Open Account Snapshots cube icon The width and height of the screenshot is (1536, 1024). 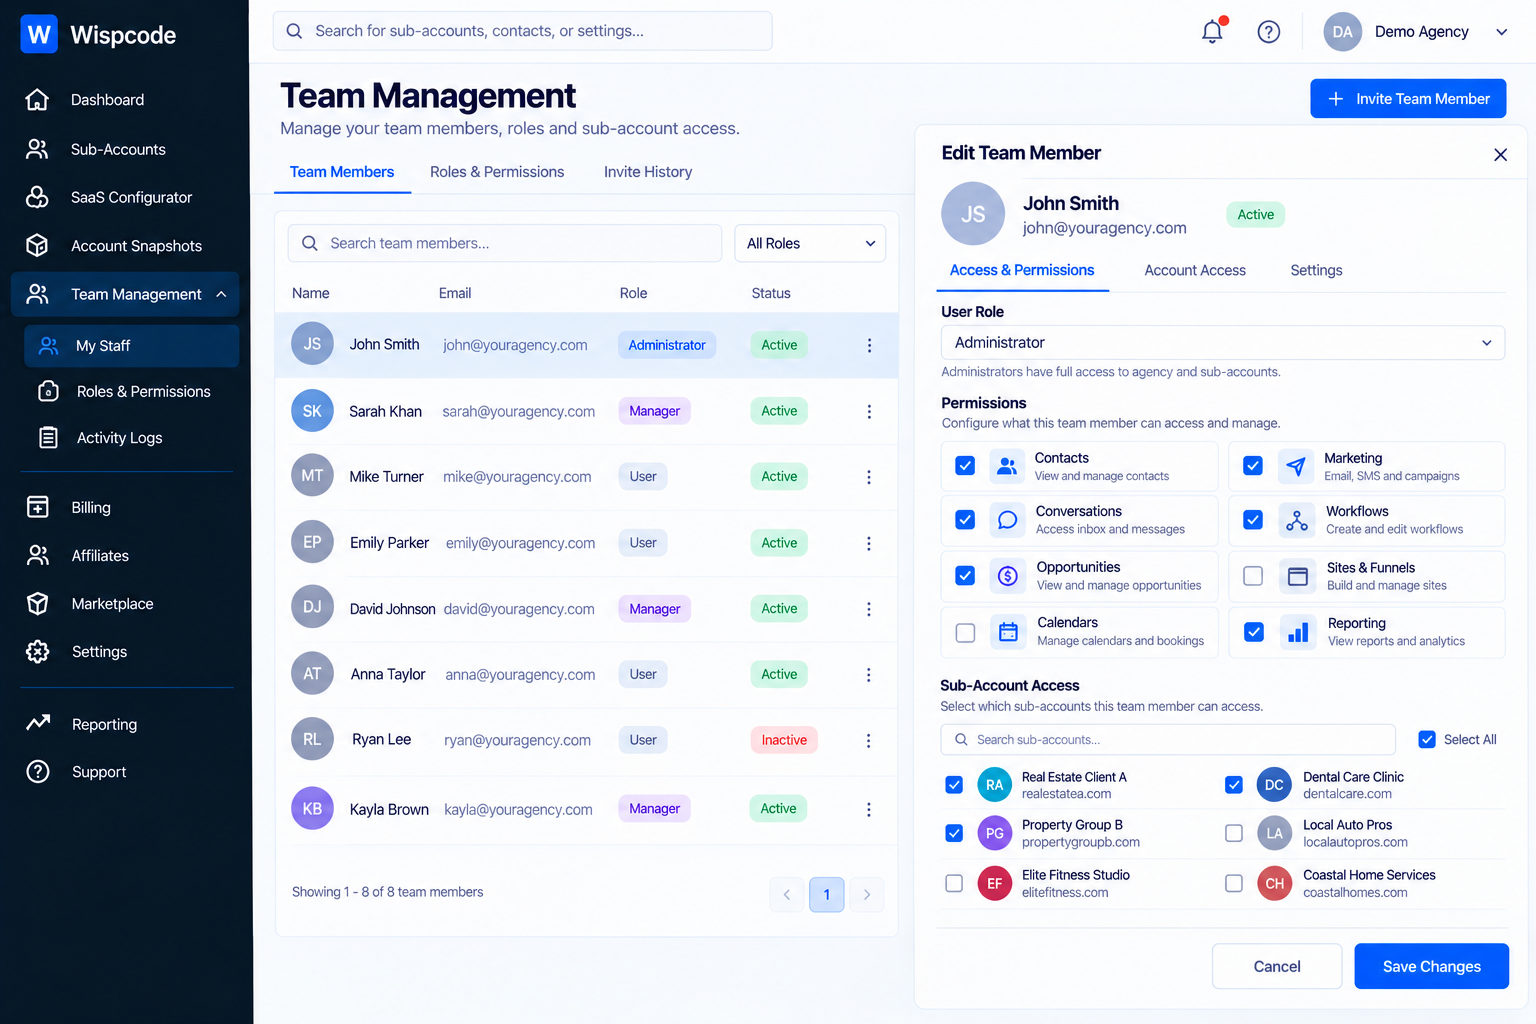pyautogui.click(x=37, y=245)
